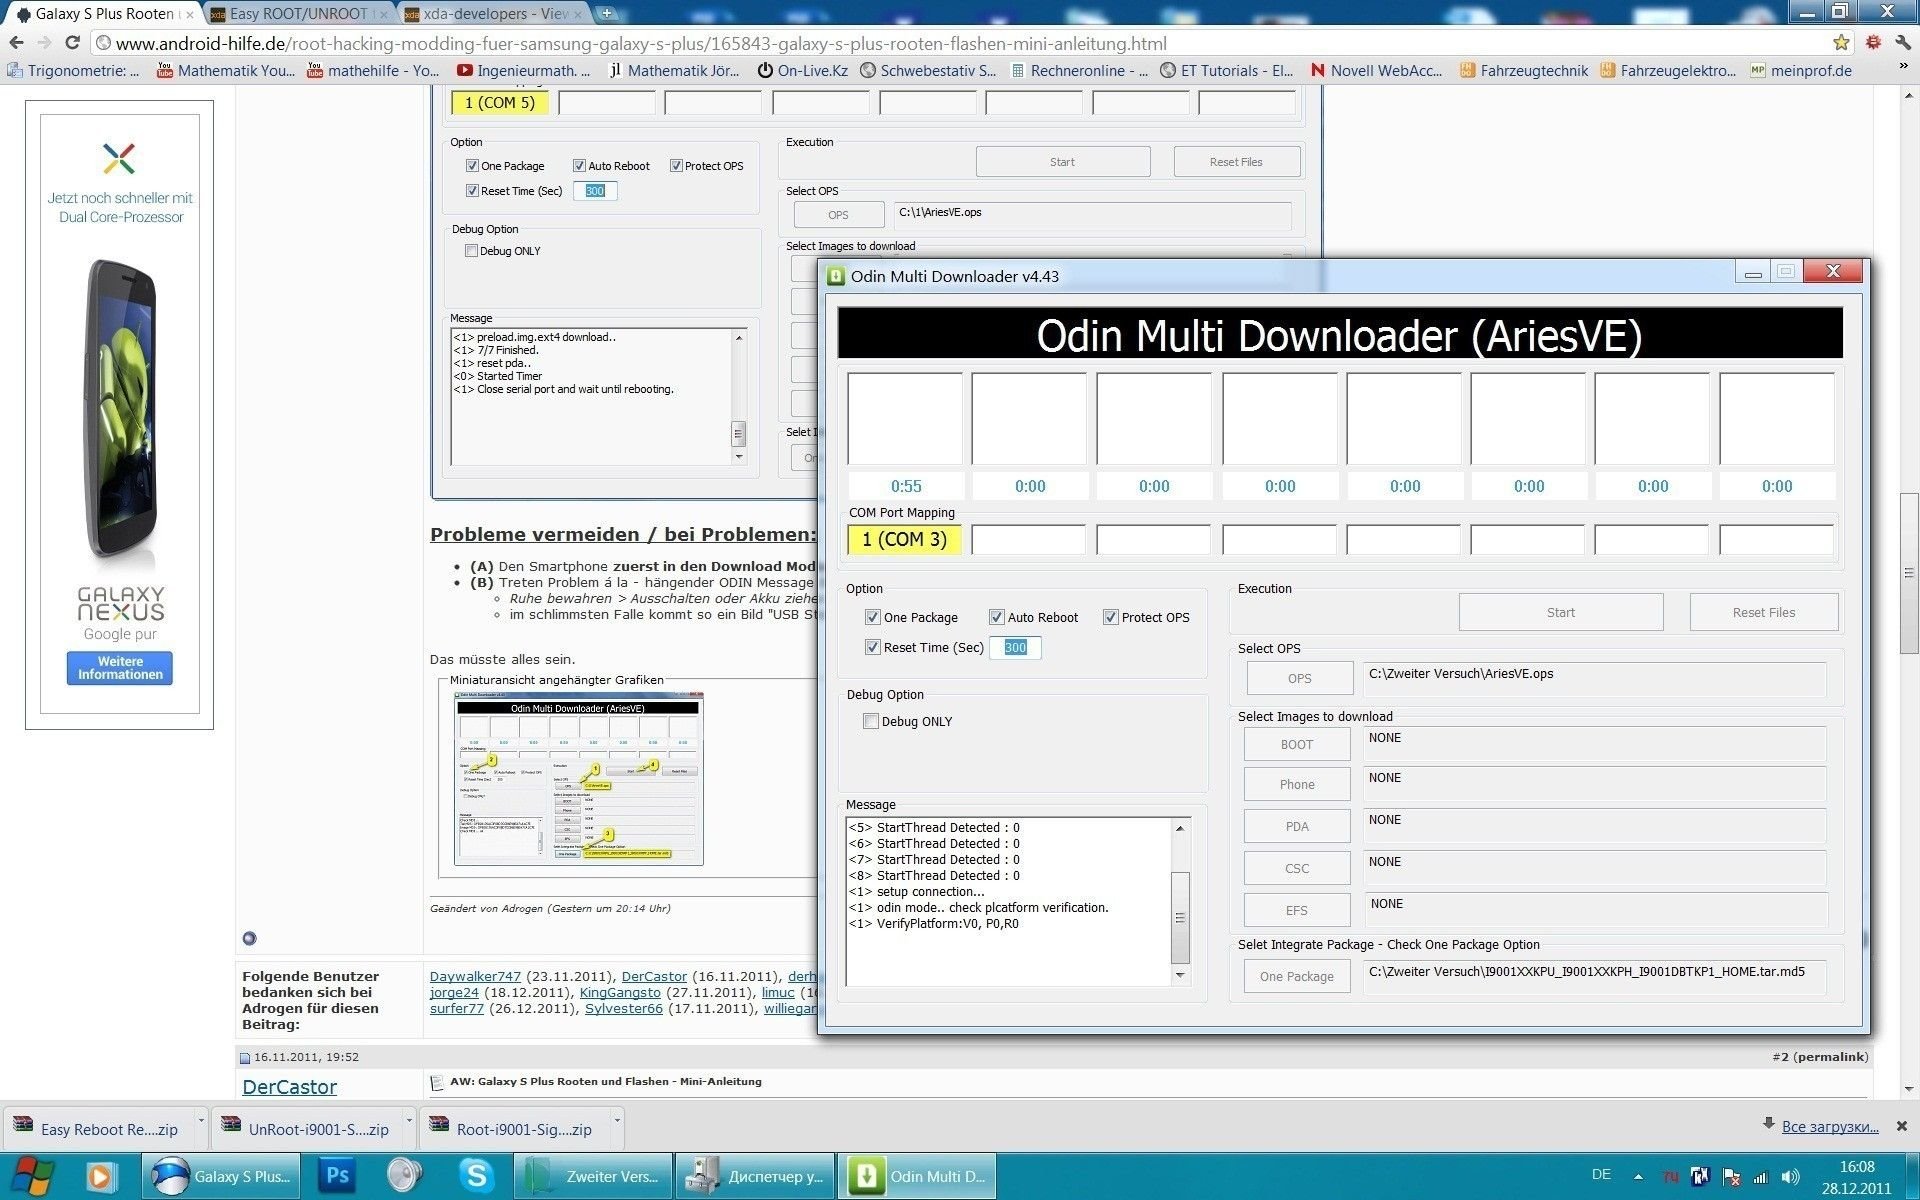Open meinprof.de bookmark
Viewport: 1920px width, 1200px height.
pos(1801,70)
